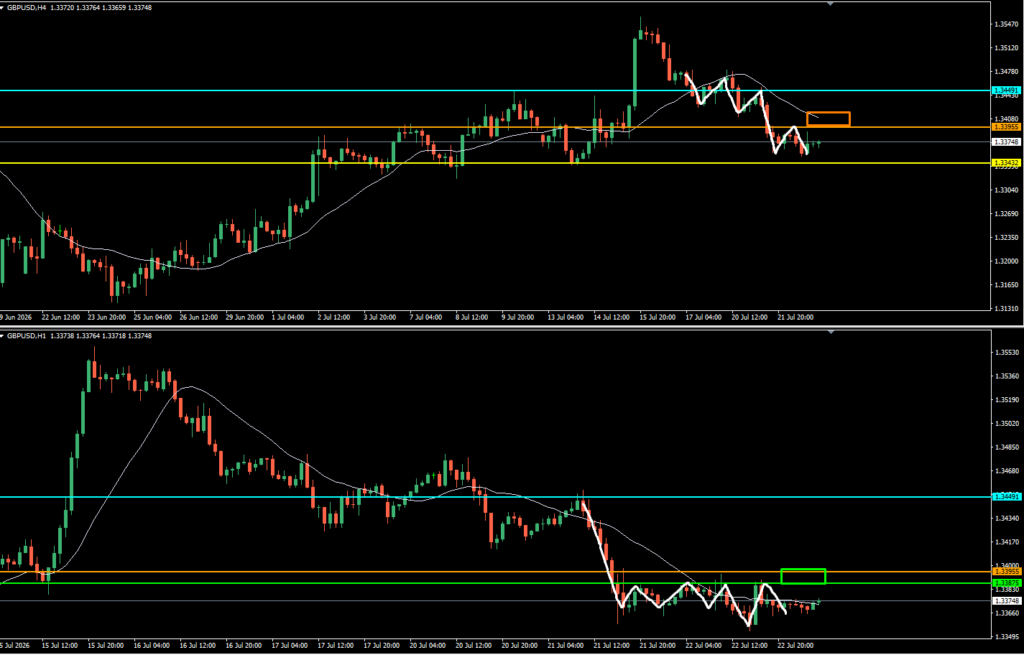Click 1.34680 on the H1 price scale
Image resolution: width=1024 pixels, height=655 pixels.
click(x=1006, y=471)
